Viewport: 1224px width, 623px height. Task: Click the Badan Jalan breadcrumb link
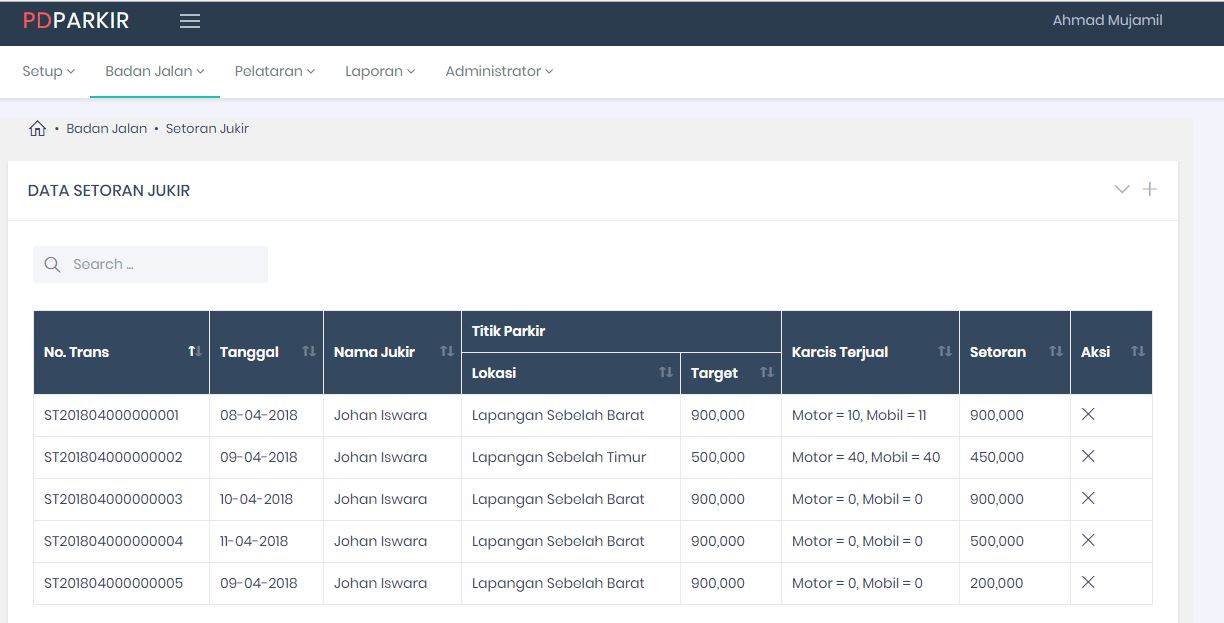coord(106,129)
